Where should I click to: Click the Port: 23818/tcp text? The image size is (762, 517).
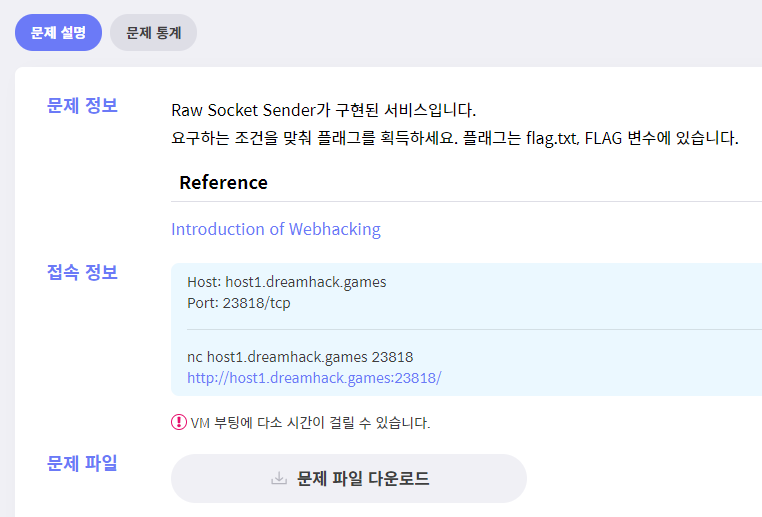click(239, 303)
